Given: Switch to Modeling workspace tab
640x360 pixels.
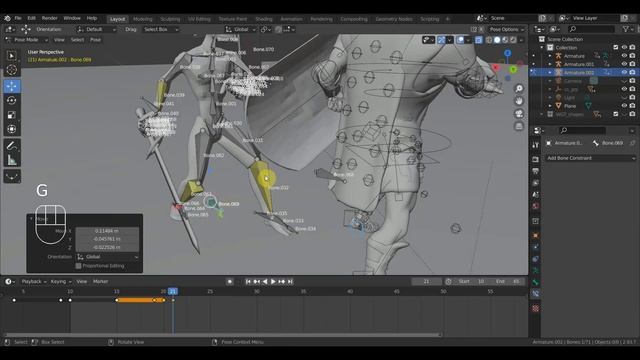Looking at the screenshot, I should pos(142,19).
